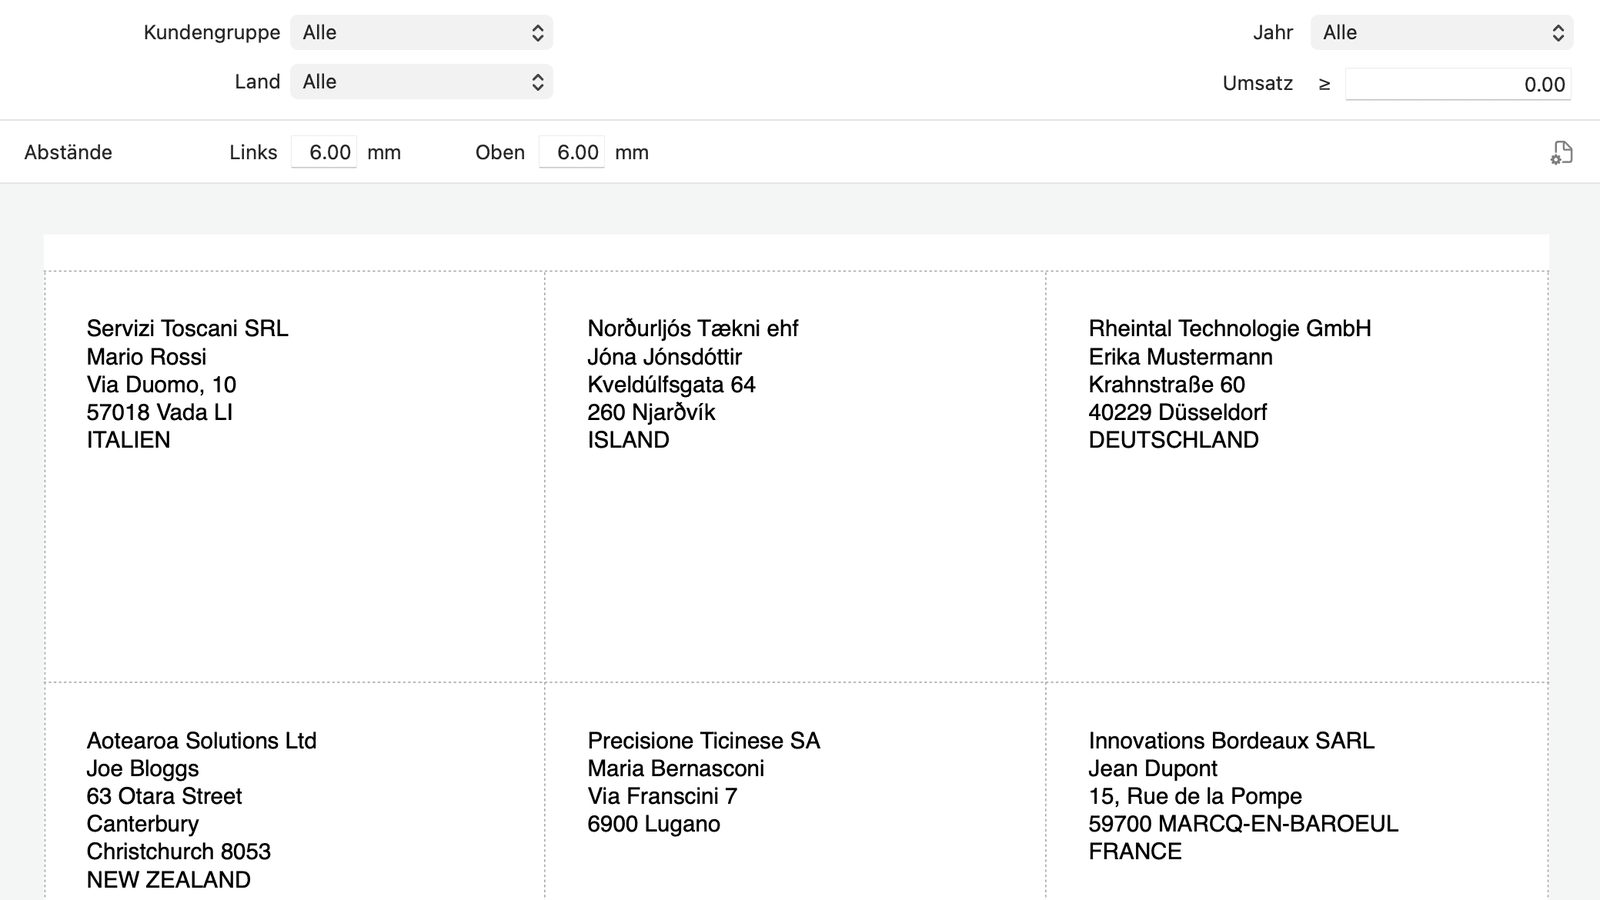Open the Jahr dropdown
The image size is (1600, 900).
point(1441,33)
